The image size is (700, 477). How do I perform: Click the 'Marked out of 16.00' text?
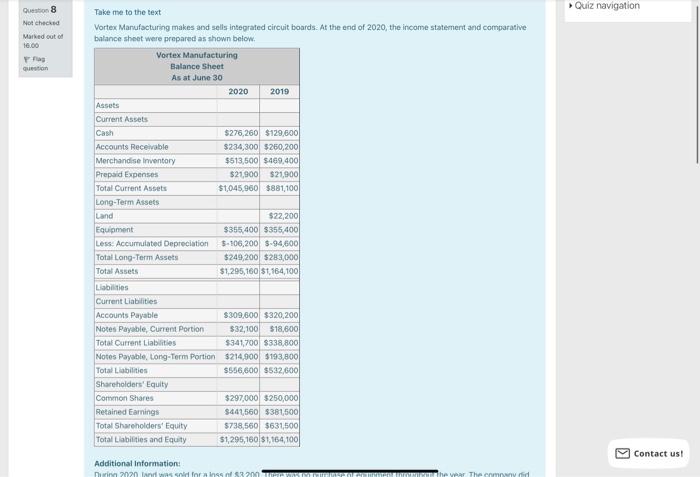coord(43,41)
